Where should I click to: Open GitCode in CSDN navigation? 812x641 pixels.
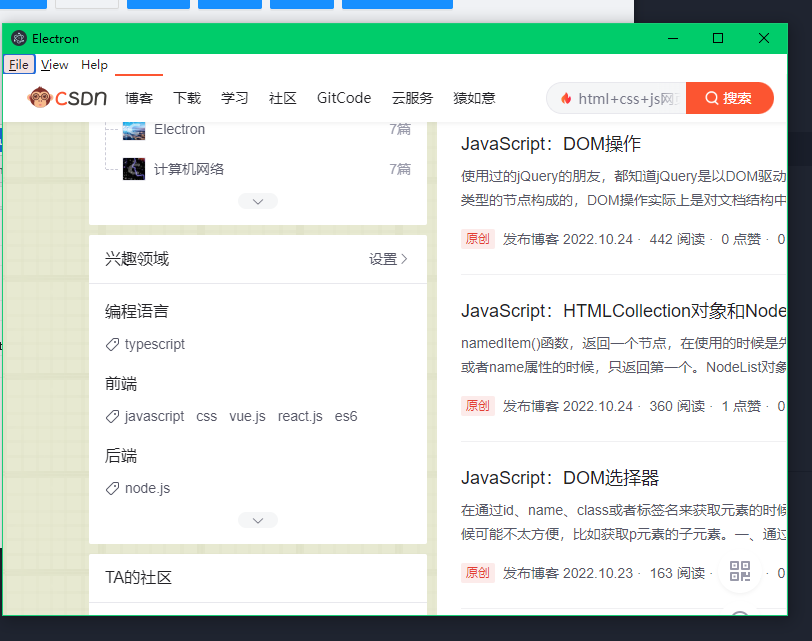[x=344, y=98]
